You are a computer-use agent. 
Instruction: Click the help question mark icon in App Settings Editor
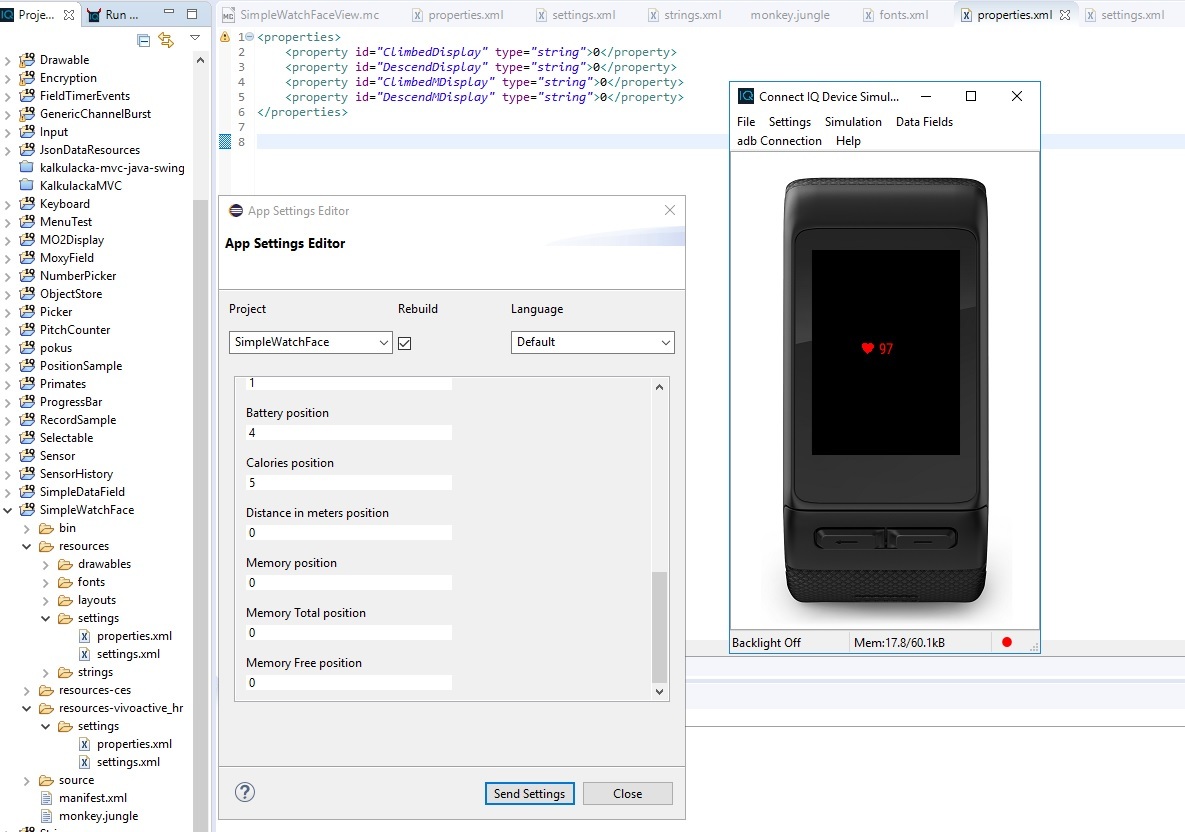tap(245, 792)
